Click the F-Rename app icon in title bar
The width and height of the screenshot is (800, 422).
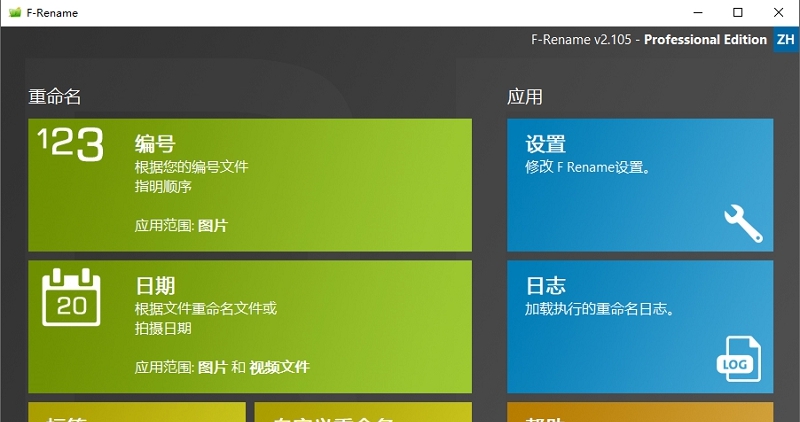(15, 13)
